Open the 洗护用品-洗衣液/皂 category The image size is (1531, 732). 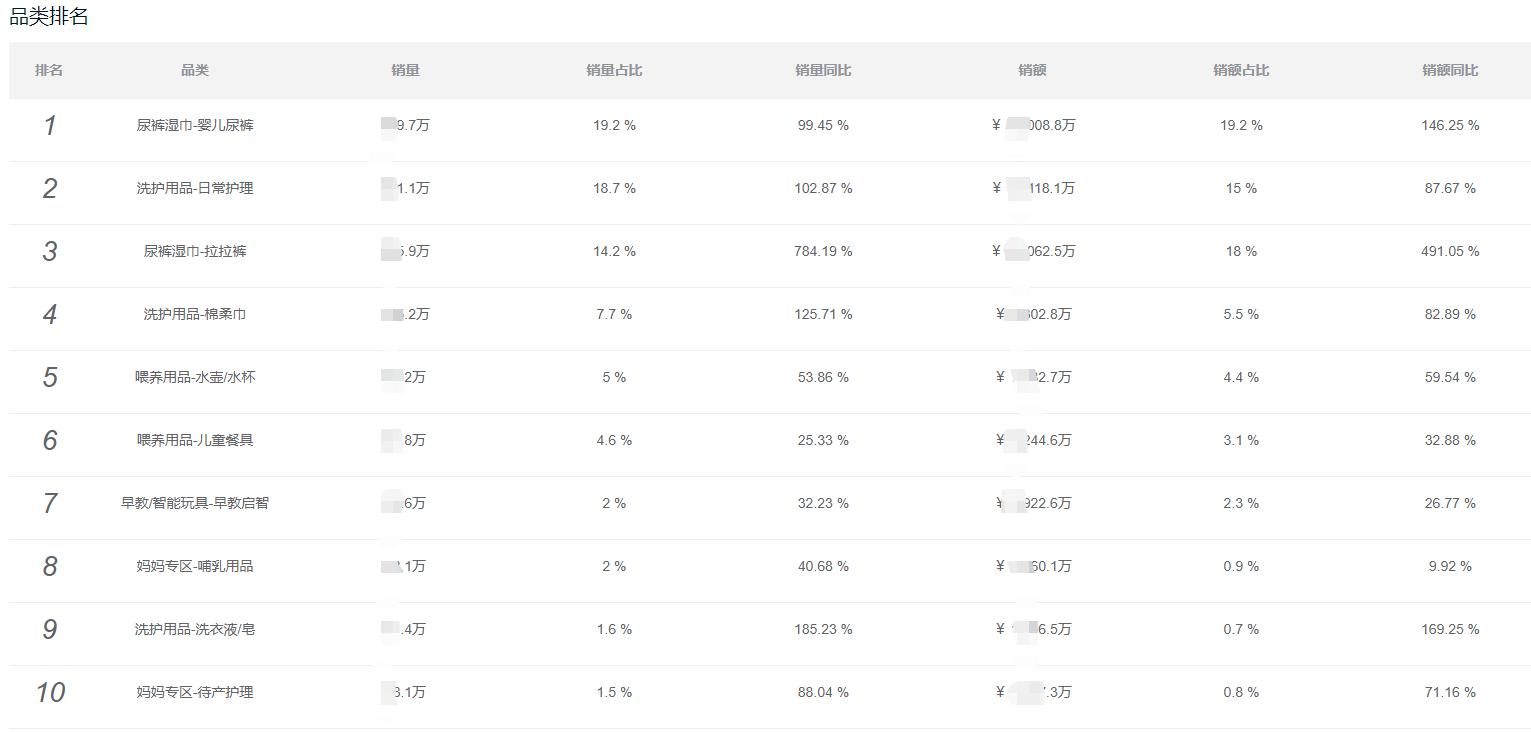tap(195, 629)
